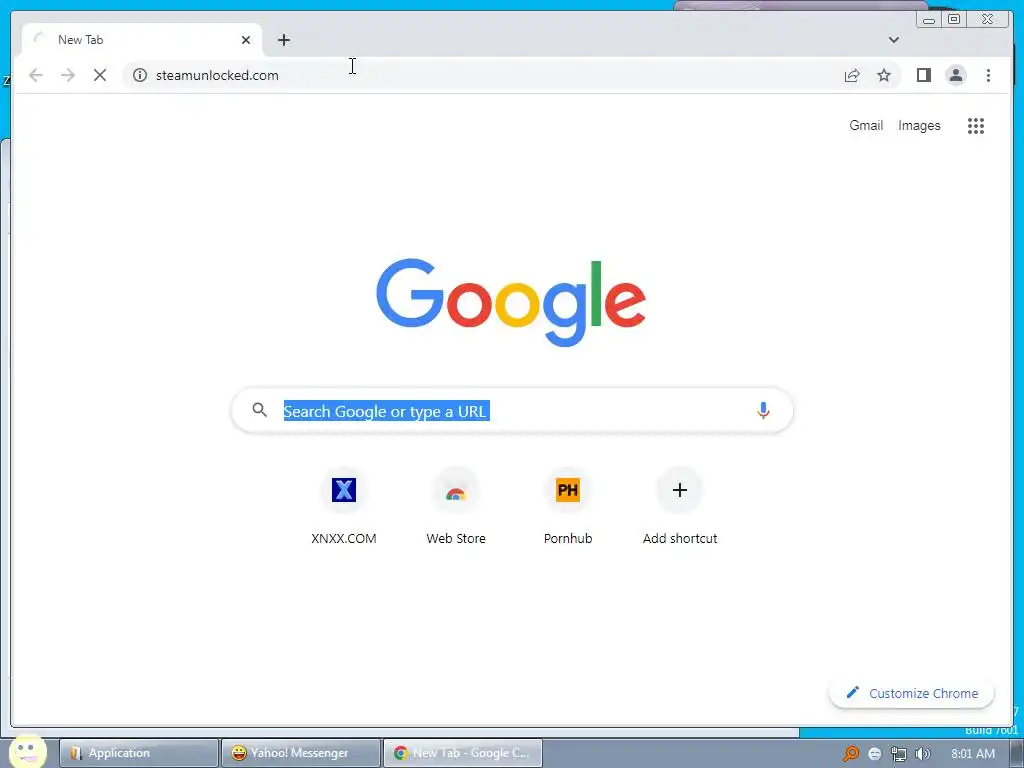Go back to previous page
This screenshot has width=1024, height=768.
pyautogui.click(x=36, y=75)
